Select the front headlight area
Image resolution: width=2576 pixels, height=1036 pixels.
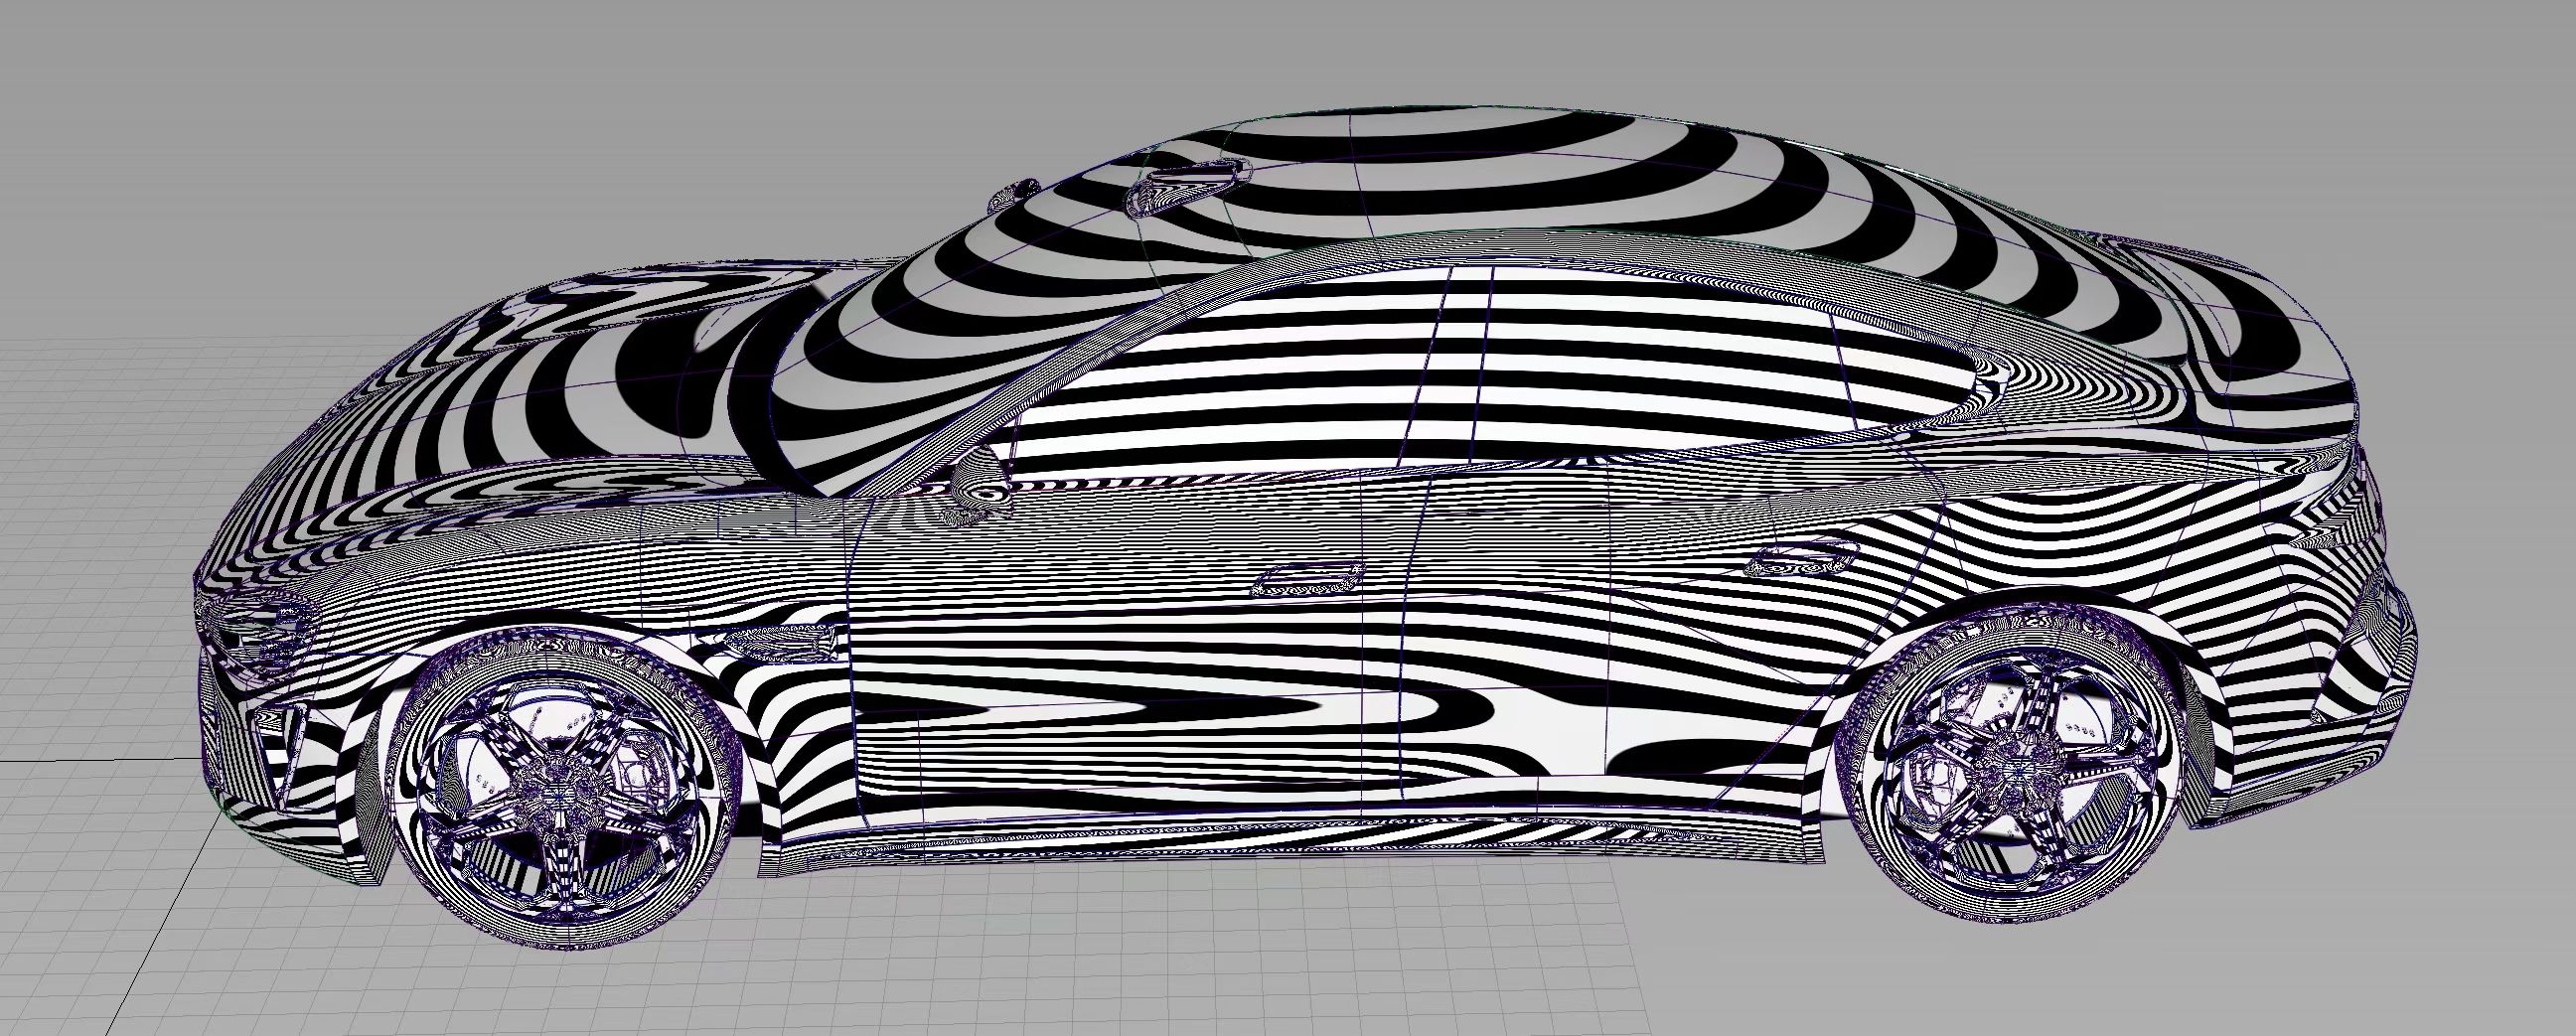[265, 630]
